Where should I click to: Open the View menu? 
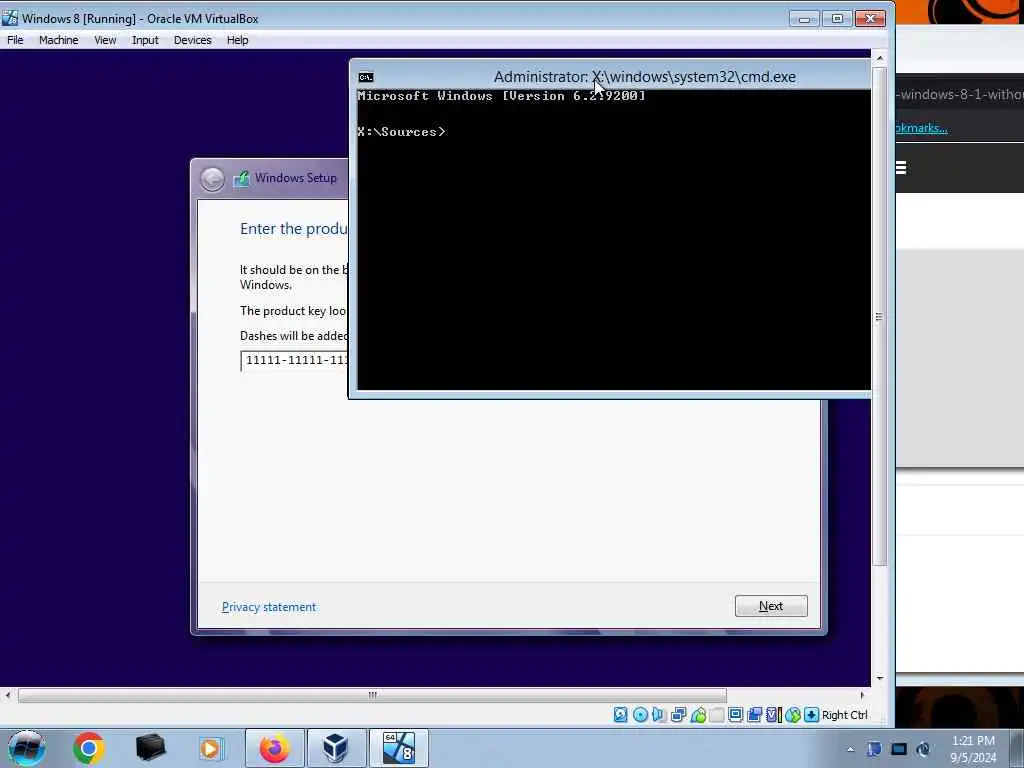coord(105,40)
